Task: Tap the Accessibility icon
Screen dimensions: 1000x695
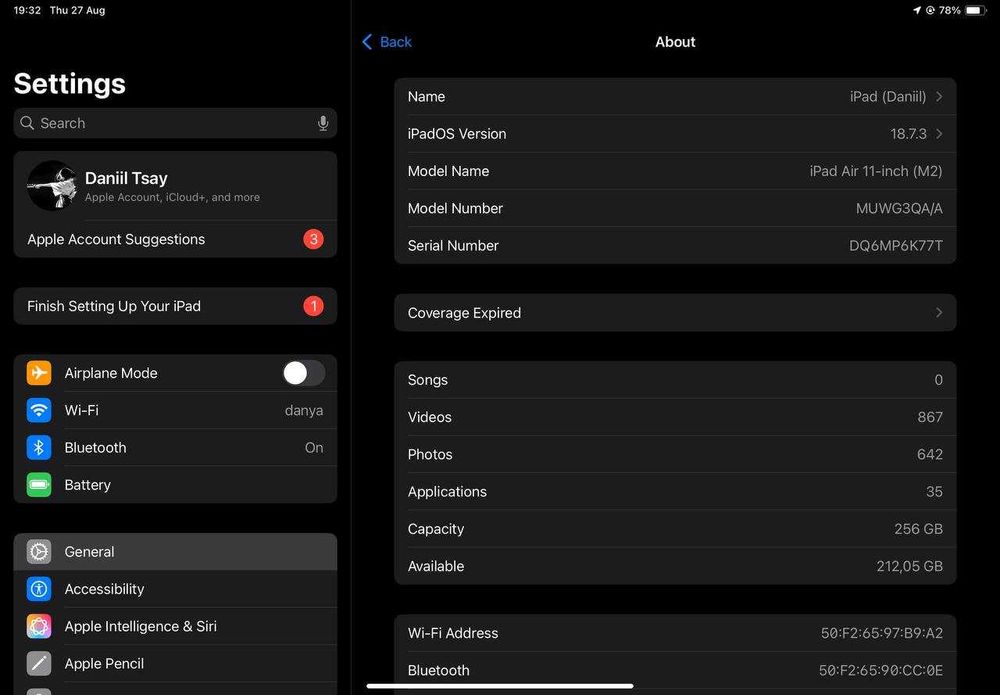Action: point(39,589)
